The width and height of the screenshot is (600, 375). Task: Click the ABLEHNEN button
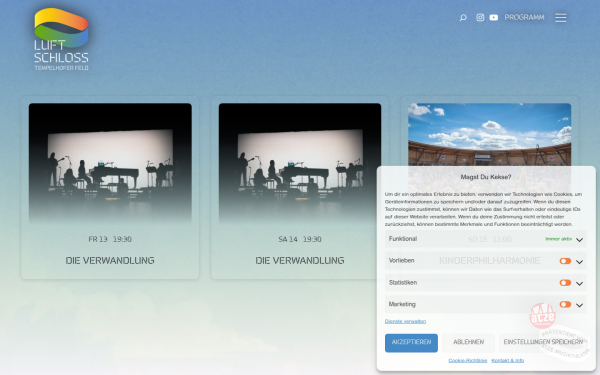(x=468, y=342)
